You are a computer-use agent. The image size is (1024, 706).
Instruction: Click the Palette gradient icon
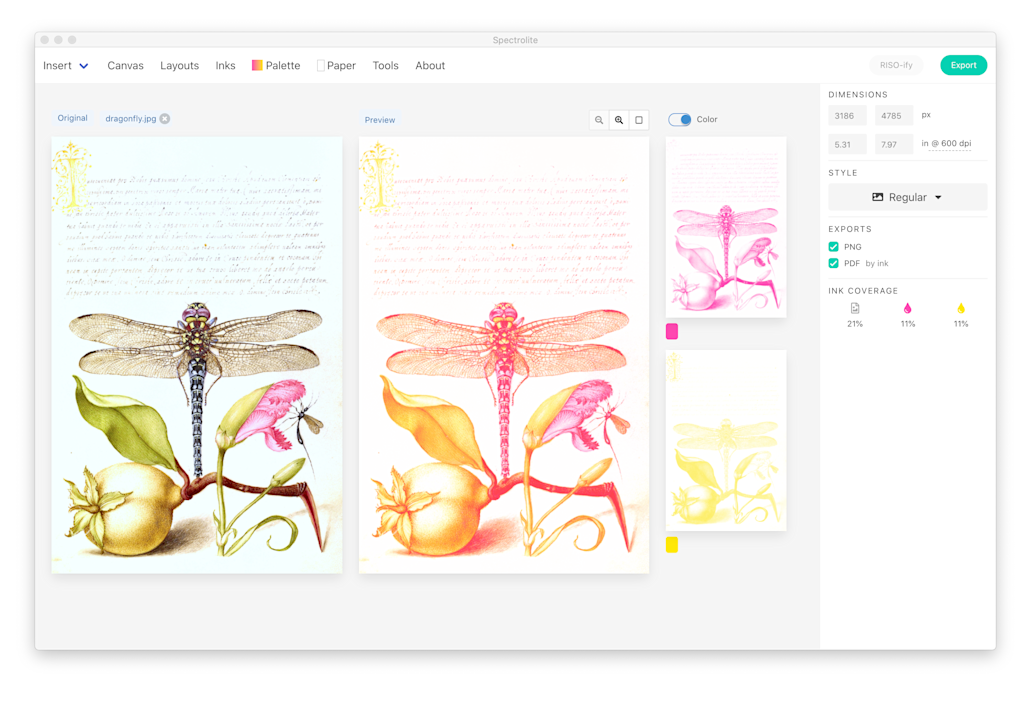tap(257, 65)
